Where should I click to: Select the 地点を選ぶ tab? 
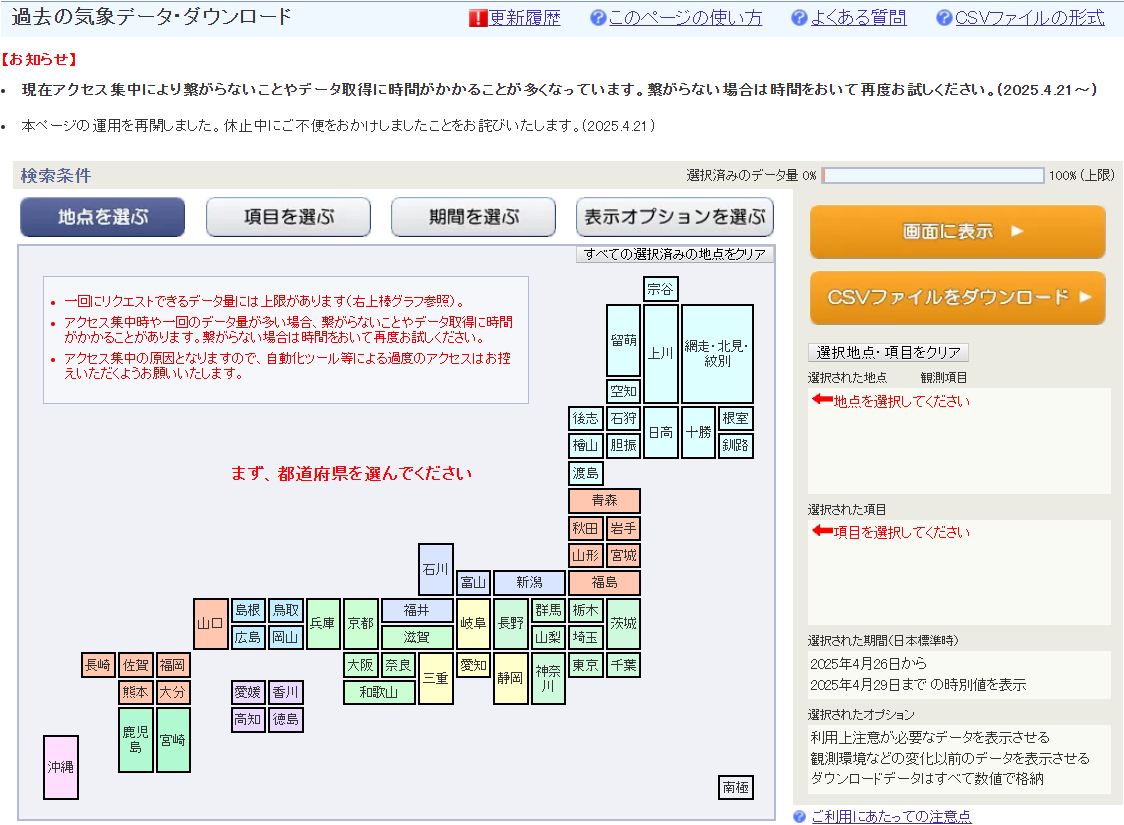pyautogui.click(x=102, y=217)
